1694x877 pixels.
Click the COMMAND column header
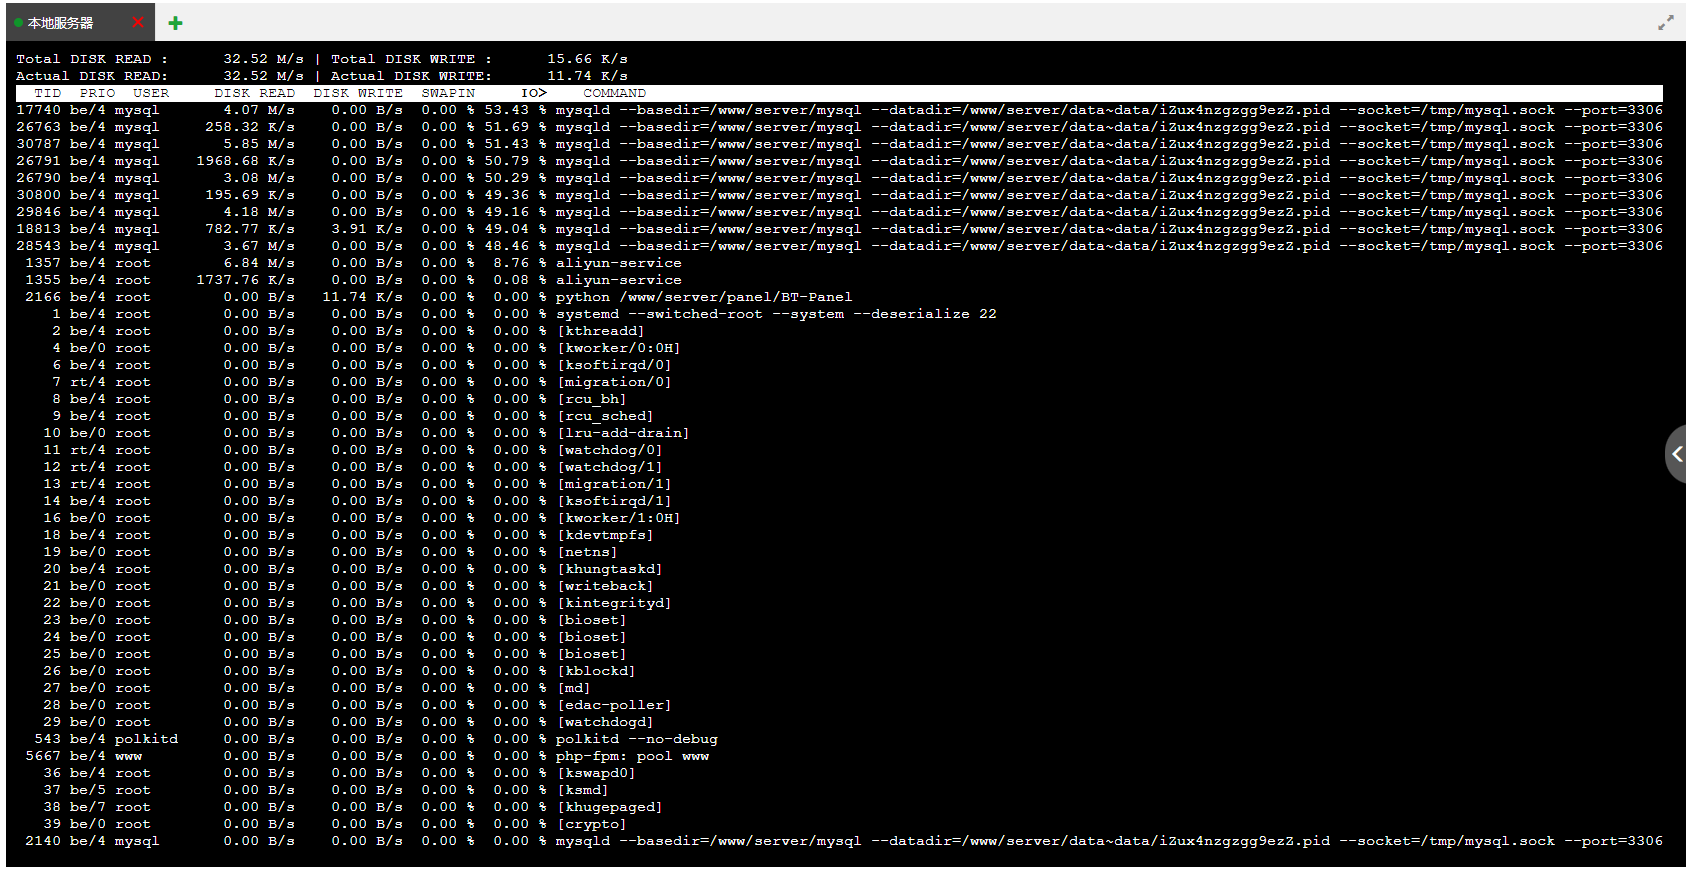614,93
